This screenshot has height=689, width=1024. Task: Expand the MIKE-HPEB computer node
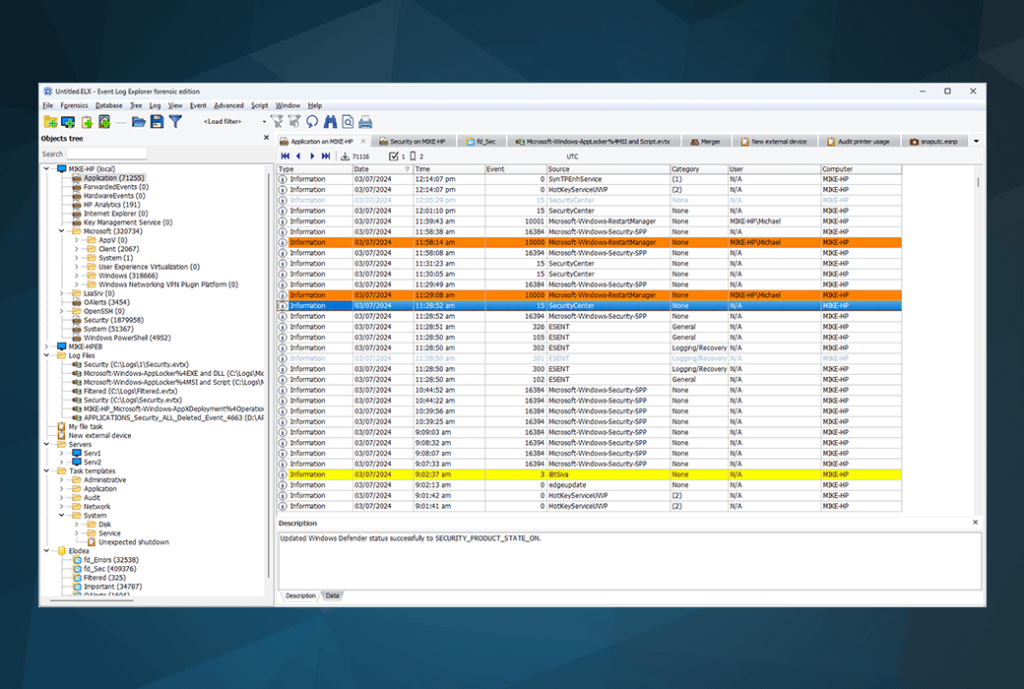click(x=47, y=347)
